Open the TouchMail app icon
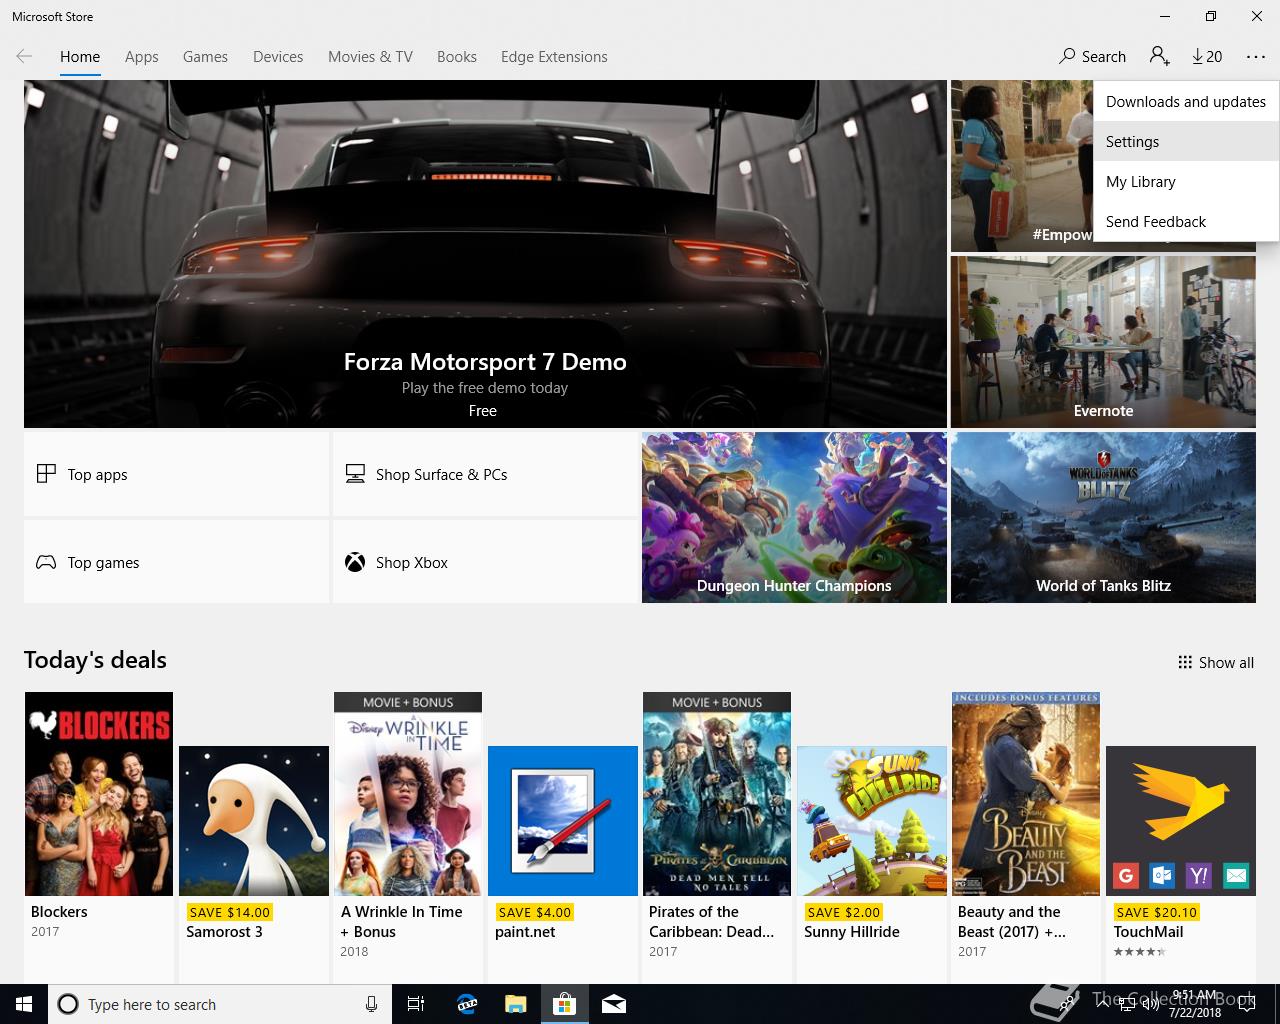 pos(1181,821)
